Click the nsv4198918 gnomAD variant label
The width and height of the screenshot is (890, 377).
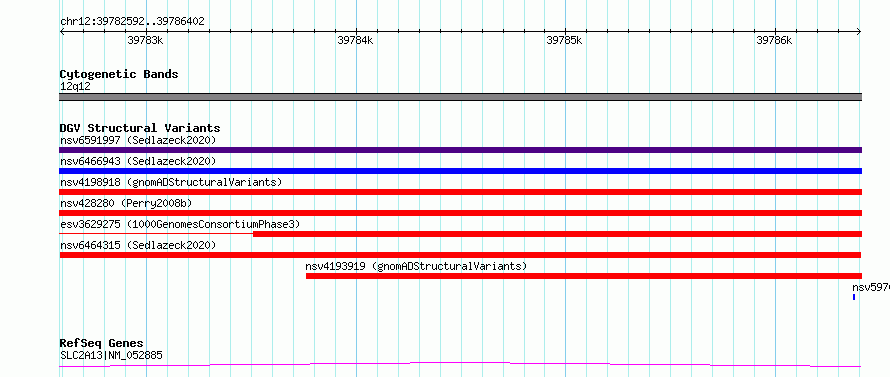171,182
